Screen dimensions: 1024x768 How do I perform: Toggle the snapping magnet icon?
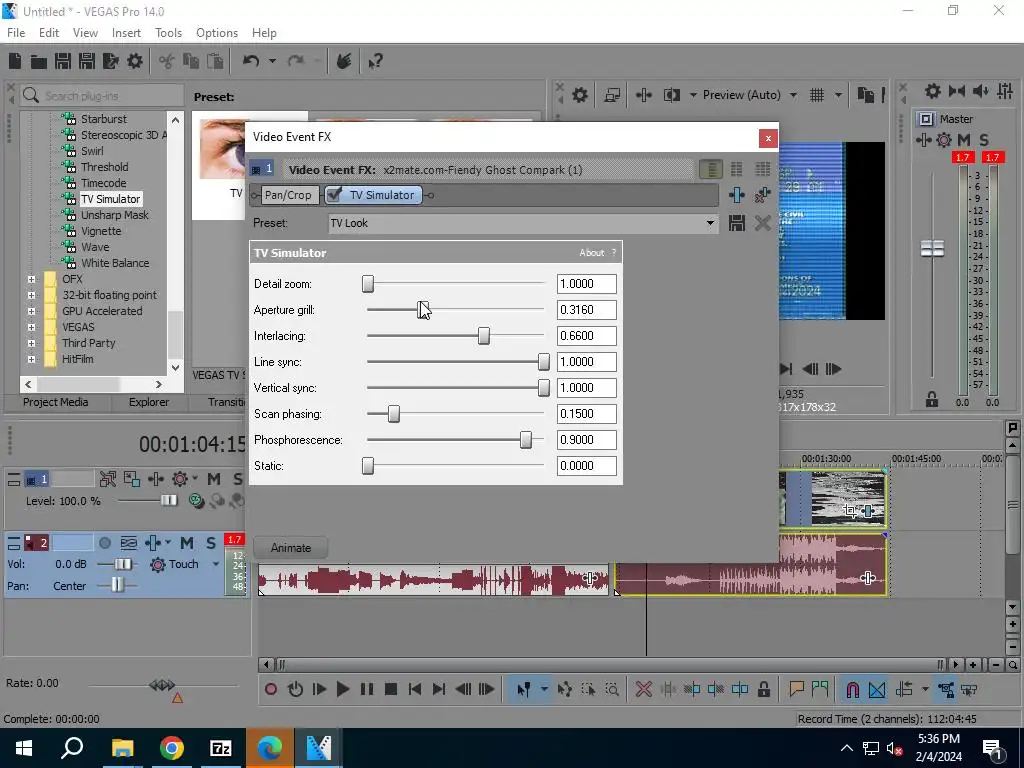(x=852, y=689)
